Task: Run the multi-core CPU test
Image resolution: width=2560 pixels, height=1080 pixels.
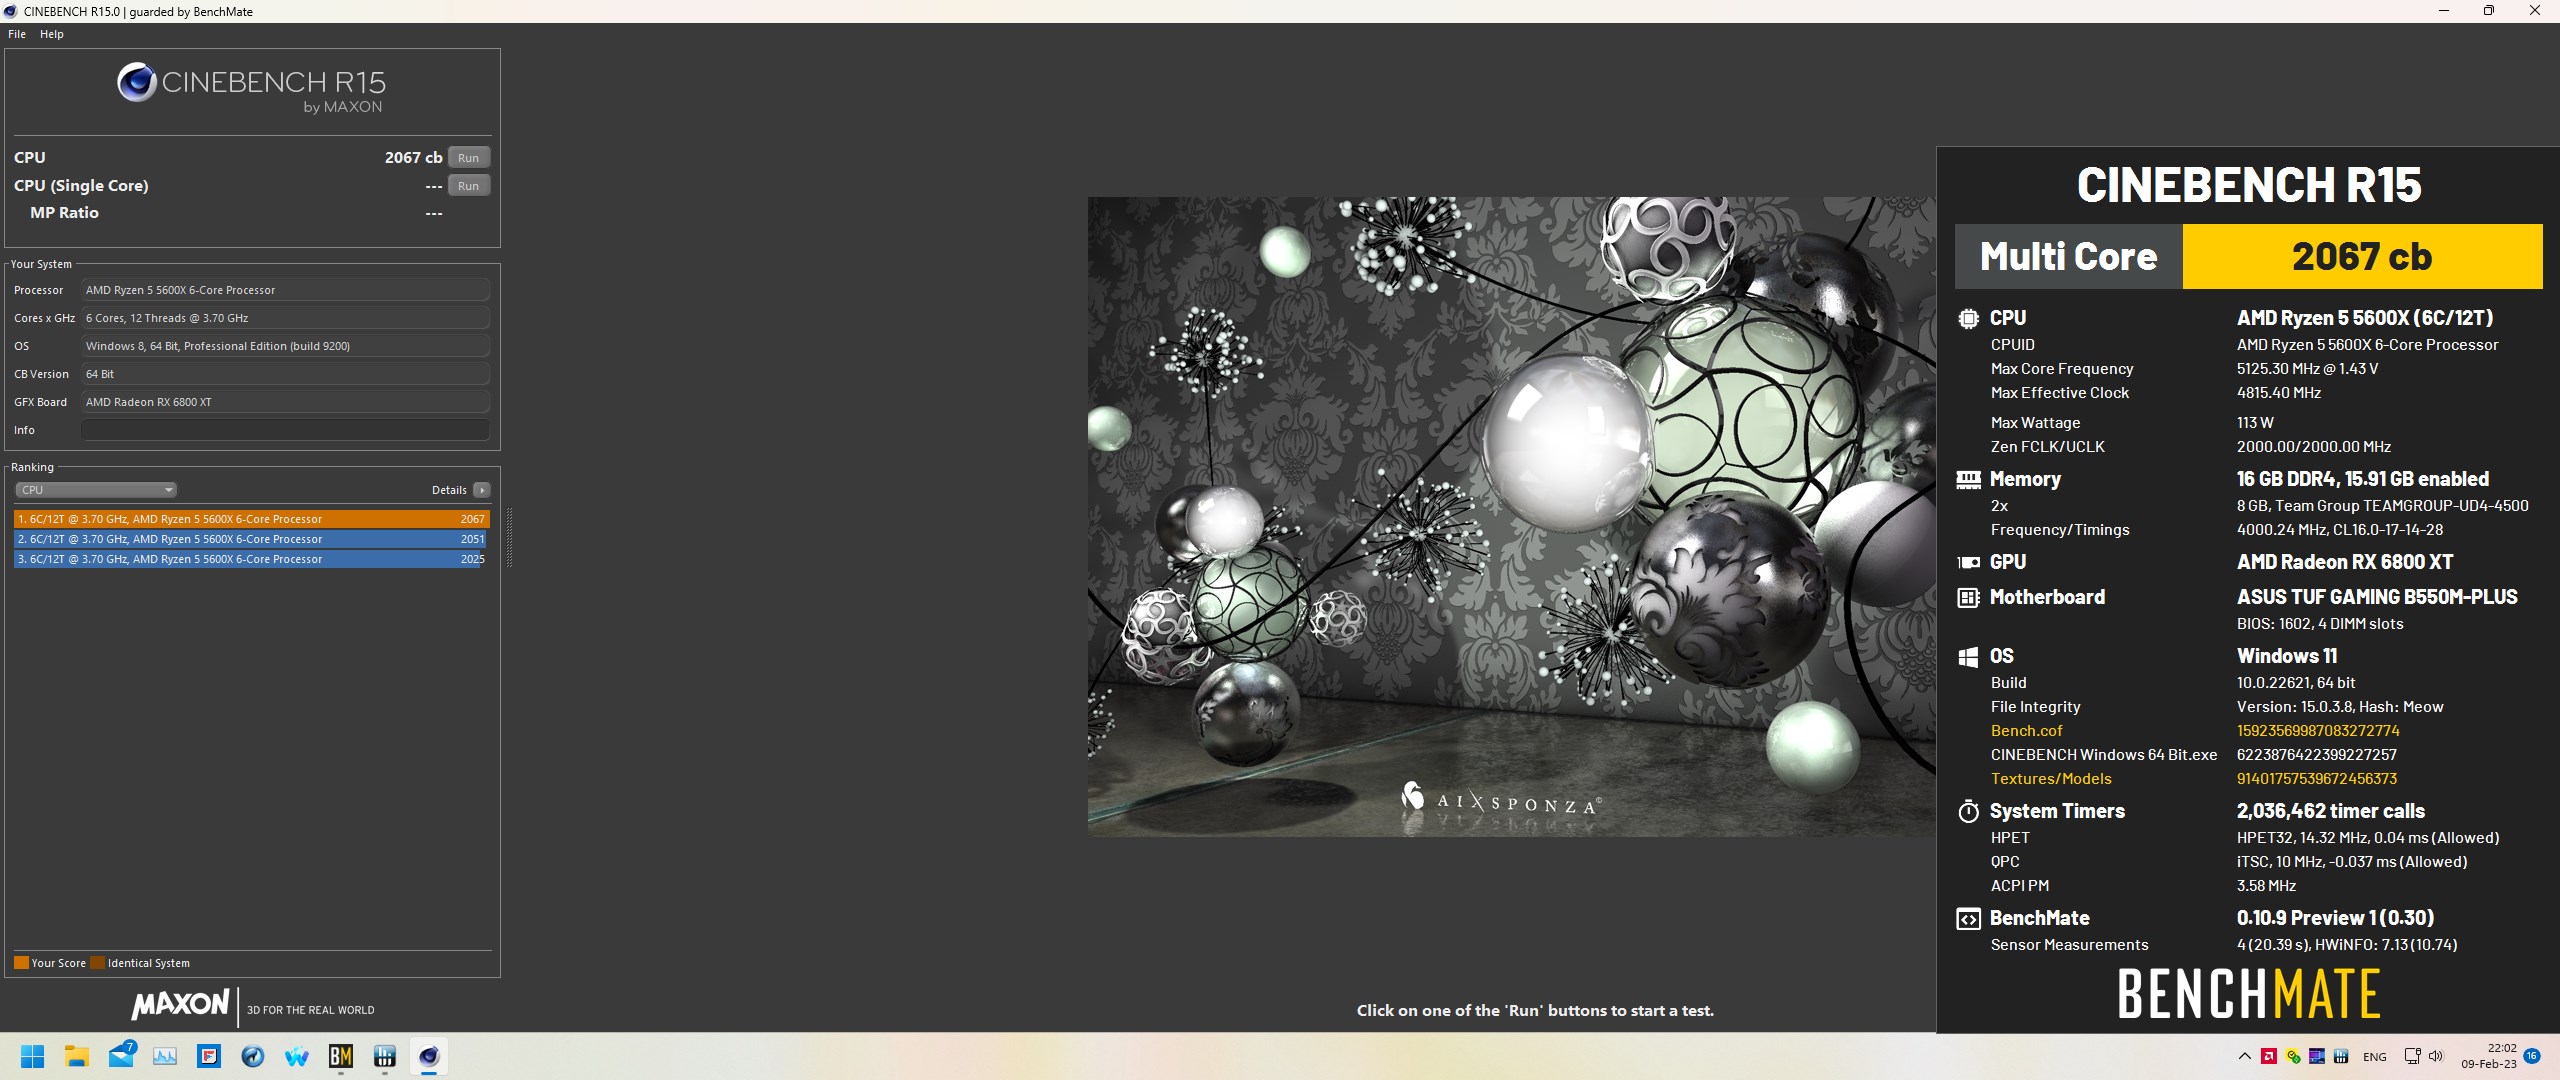Action: (468, 158)
